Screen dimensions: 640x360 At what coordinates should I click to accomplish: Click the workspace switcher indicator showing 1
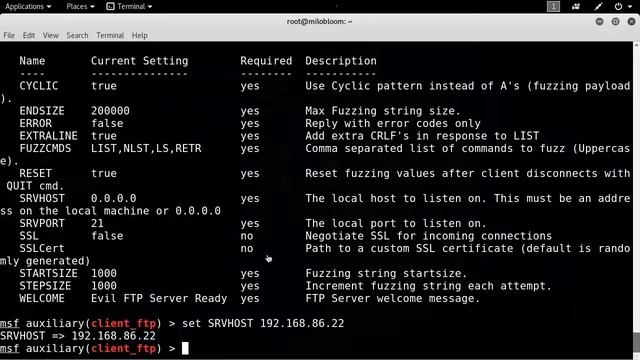tap(553, 7)
